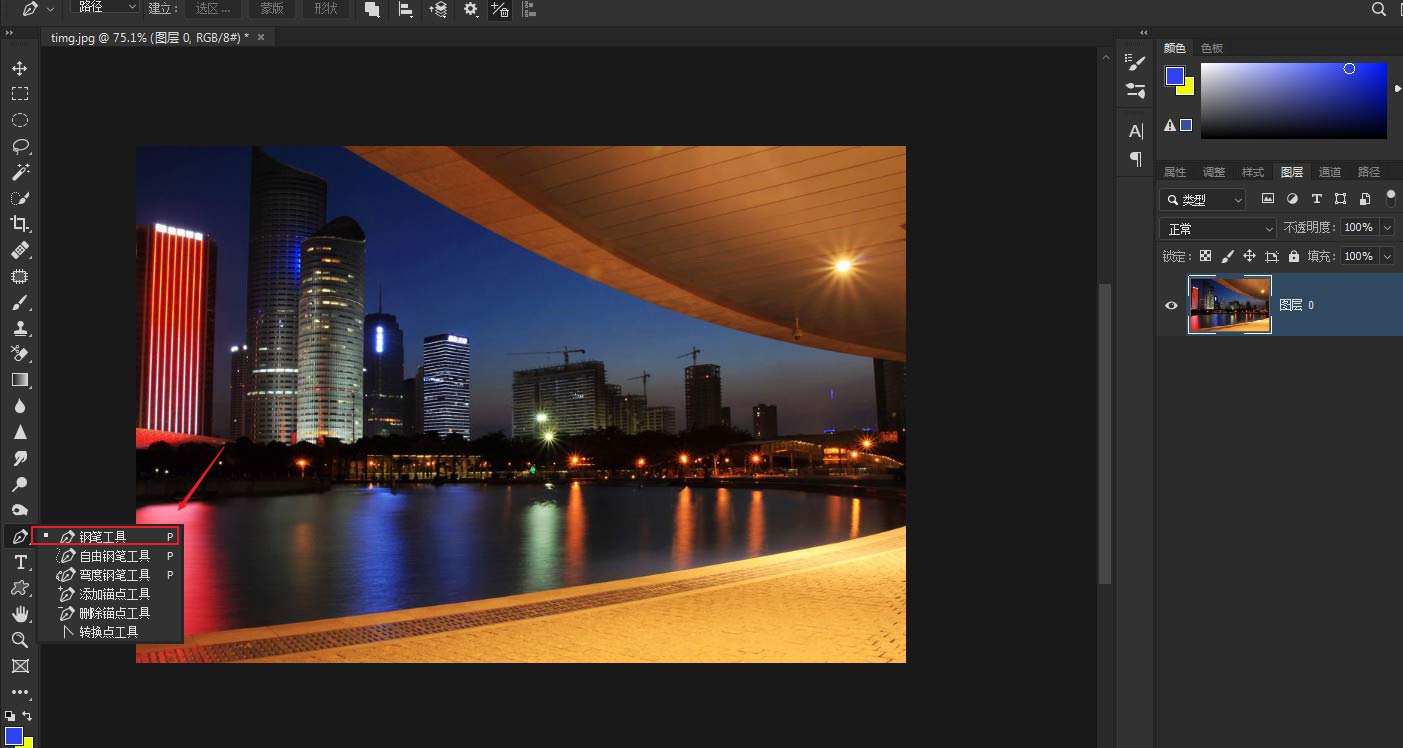The image size is (1403, 748).
Task: Switch to the 路径 panel tab
Action: click(1369, 172)
